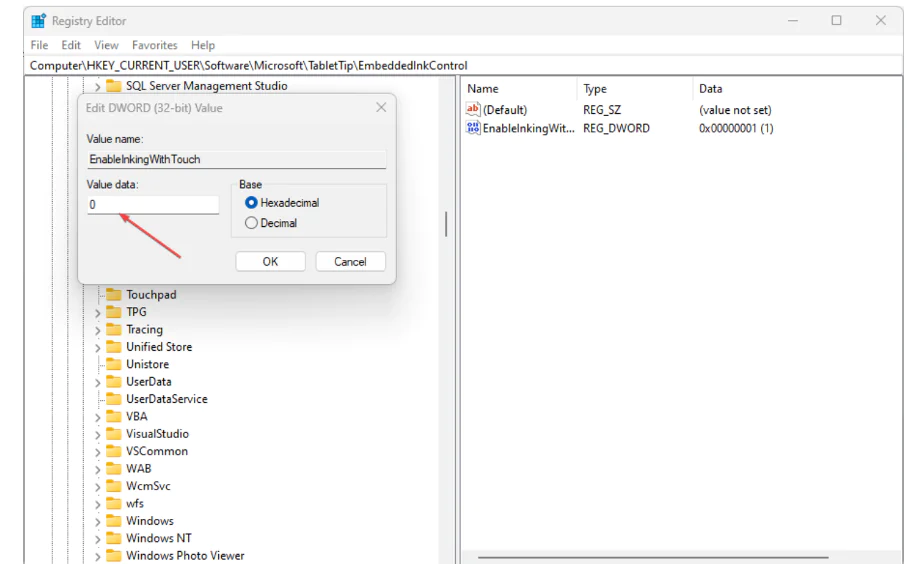Click the SQL Server Management Studio folder icon
Screen dimensions: 908x564
pyautogui.click(x=114, y=86)
